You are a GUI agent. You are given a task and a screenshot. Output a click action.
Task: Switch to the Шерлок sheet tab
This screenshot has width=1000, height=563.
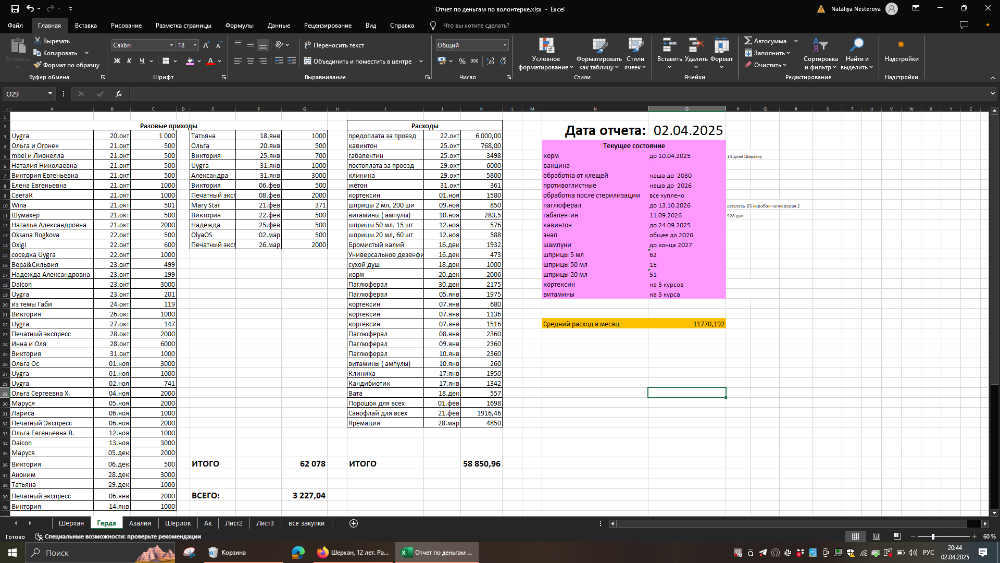pos(178,523)
